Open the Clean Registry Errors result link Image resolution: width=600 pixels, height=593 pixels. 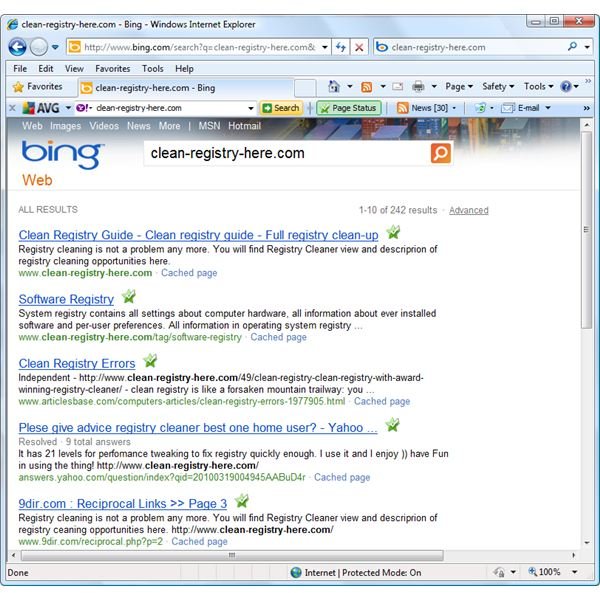tap(77, 363)
